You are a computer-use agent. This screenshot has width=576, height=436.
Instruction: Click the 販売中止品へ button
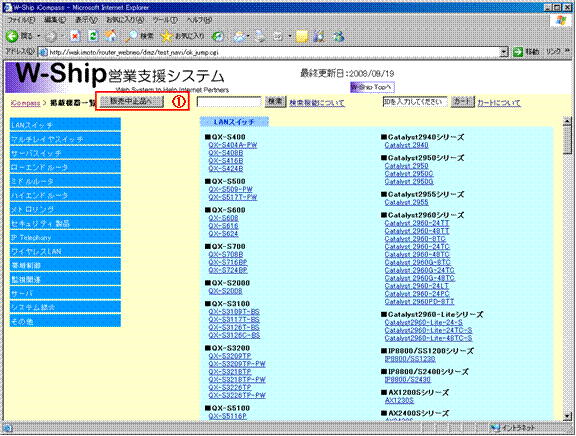[x=132, y=101]
